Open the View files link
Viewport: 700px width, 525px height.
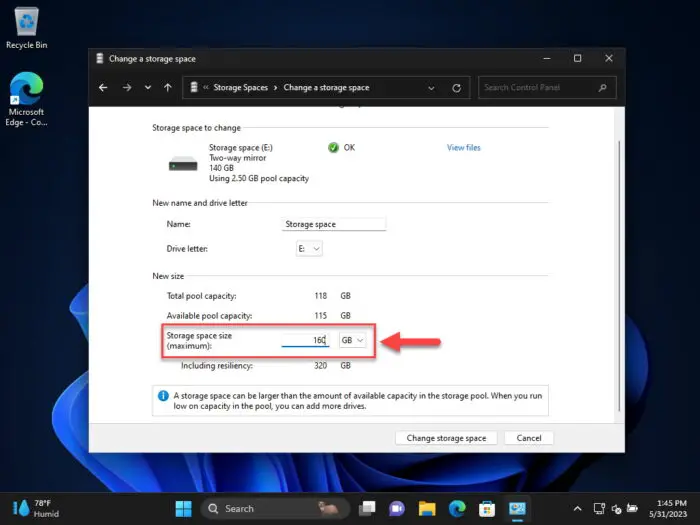coord(463,147)
